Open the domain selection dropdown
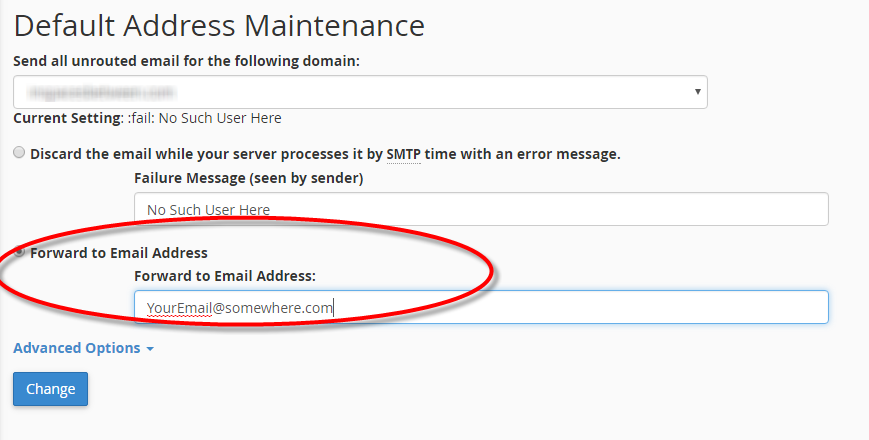Screen dimensions: 869x440 [x=360, y=92]
